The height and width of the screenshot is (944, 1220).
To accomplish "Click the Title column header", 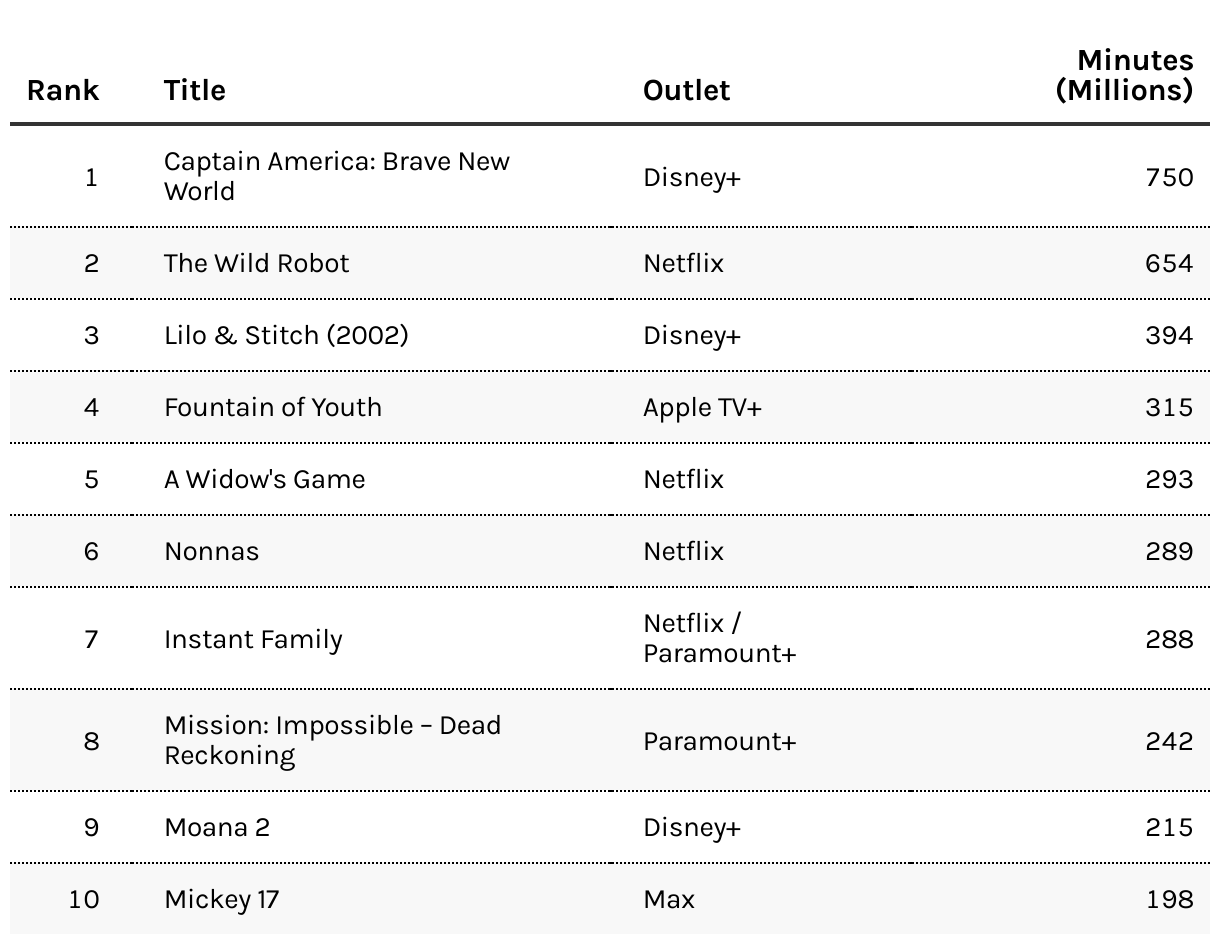I will point(195,90).
